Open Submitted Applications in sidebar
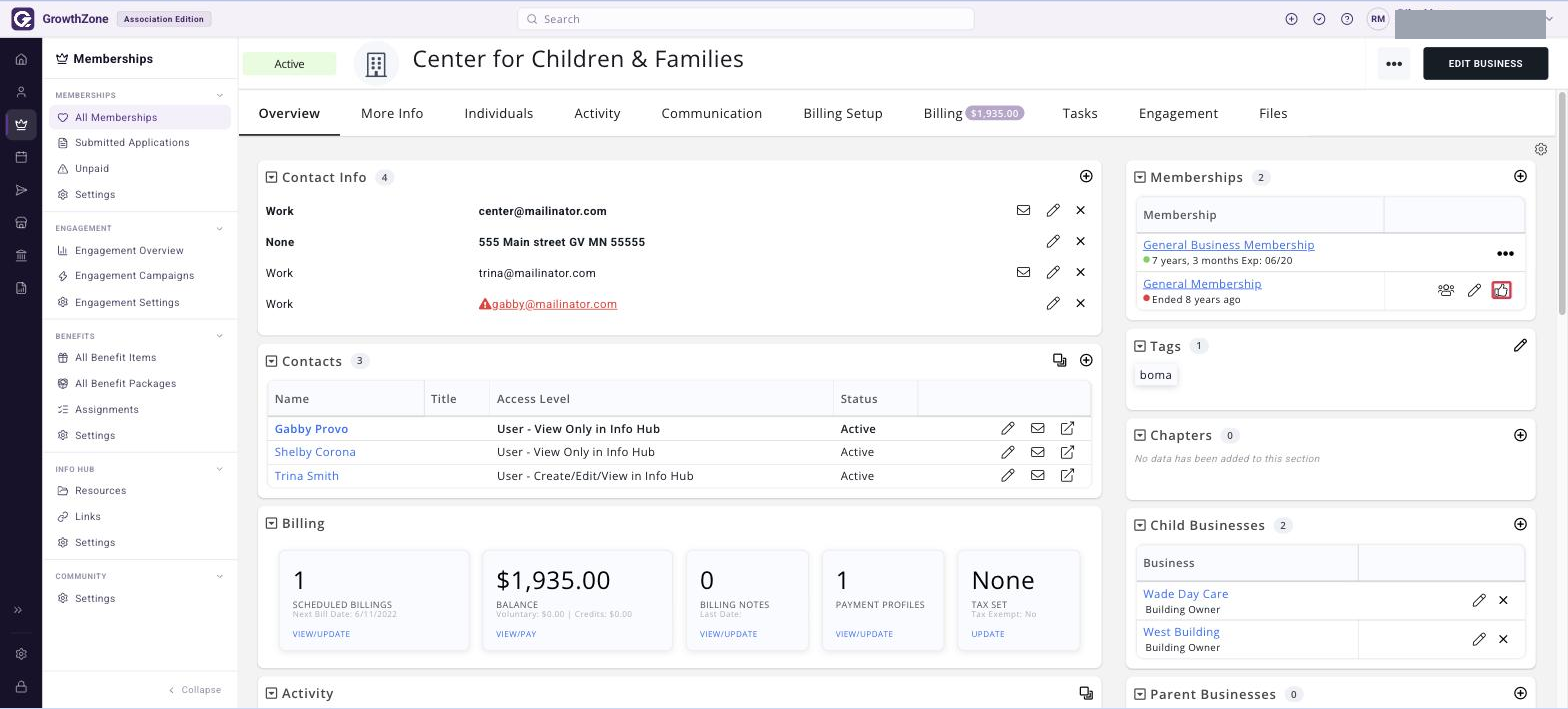This screenshot has height=709, width=1568. (132, 143)
